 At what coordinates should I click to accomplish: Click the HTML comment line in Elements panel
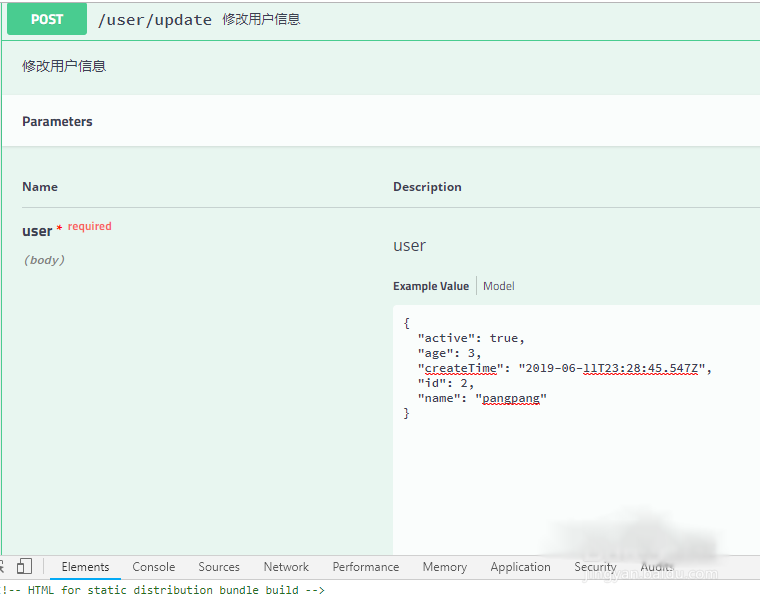pyautogui.click(x=165, y=590)
